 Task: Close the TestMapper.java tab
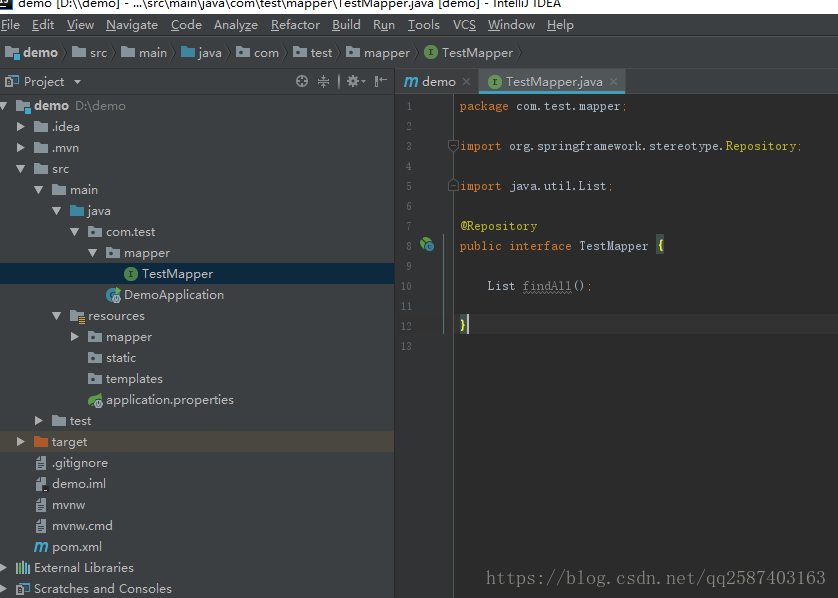click(614, 82)
